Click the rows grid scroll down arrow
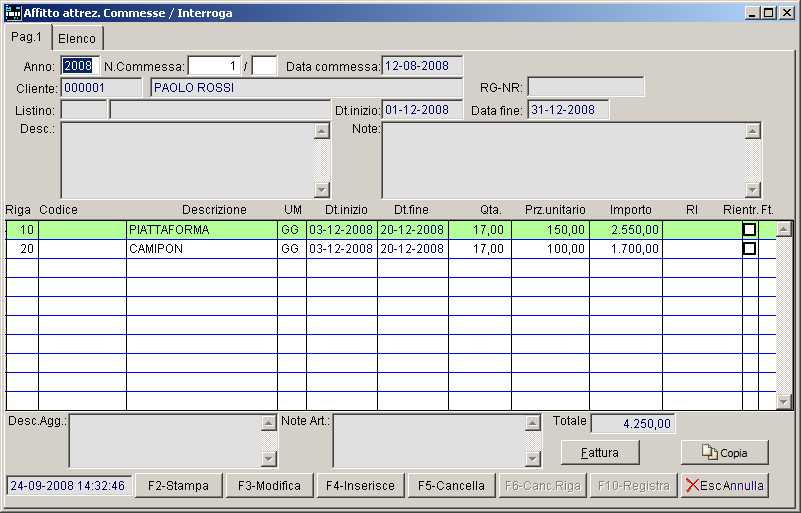 pyautogui.click(x=784, y=402)
